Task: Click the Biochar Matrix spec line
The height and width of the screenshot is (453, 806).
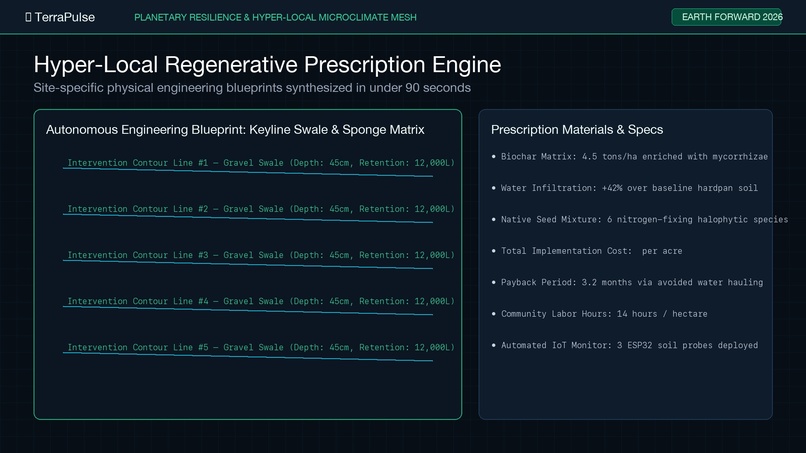Action: coord(630,157)
